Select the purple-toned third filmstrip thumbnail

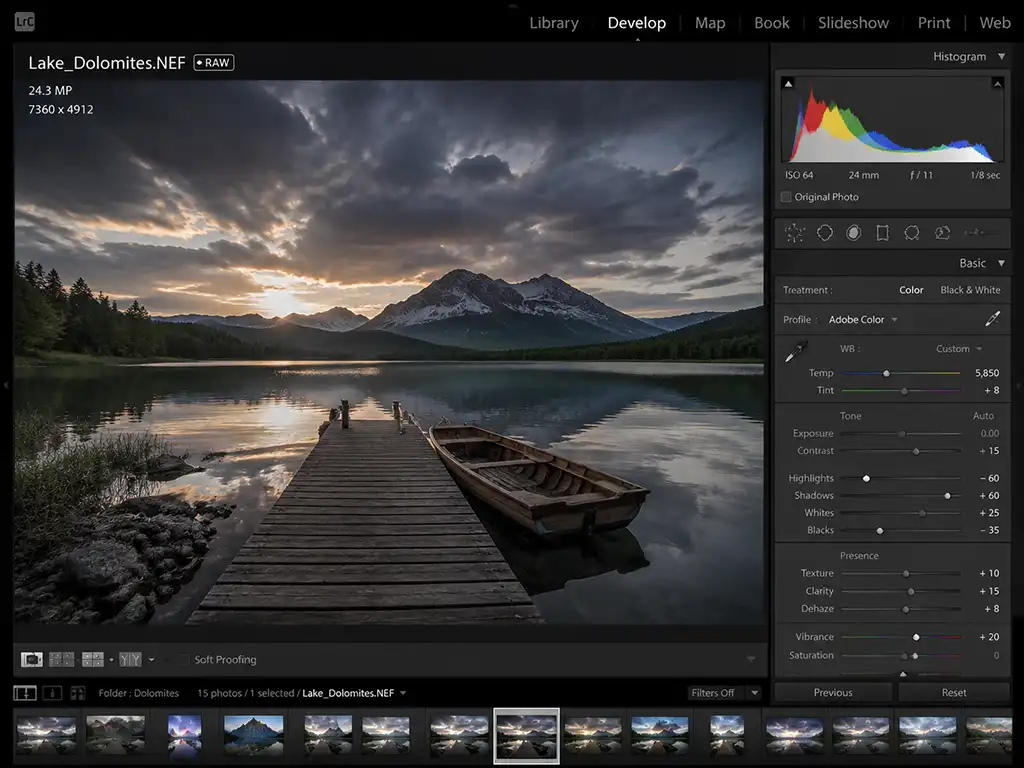click(184, 736)
